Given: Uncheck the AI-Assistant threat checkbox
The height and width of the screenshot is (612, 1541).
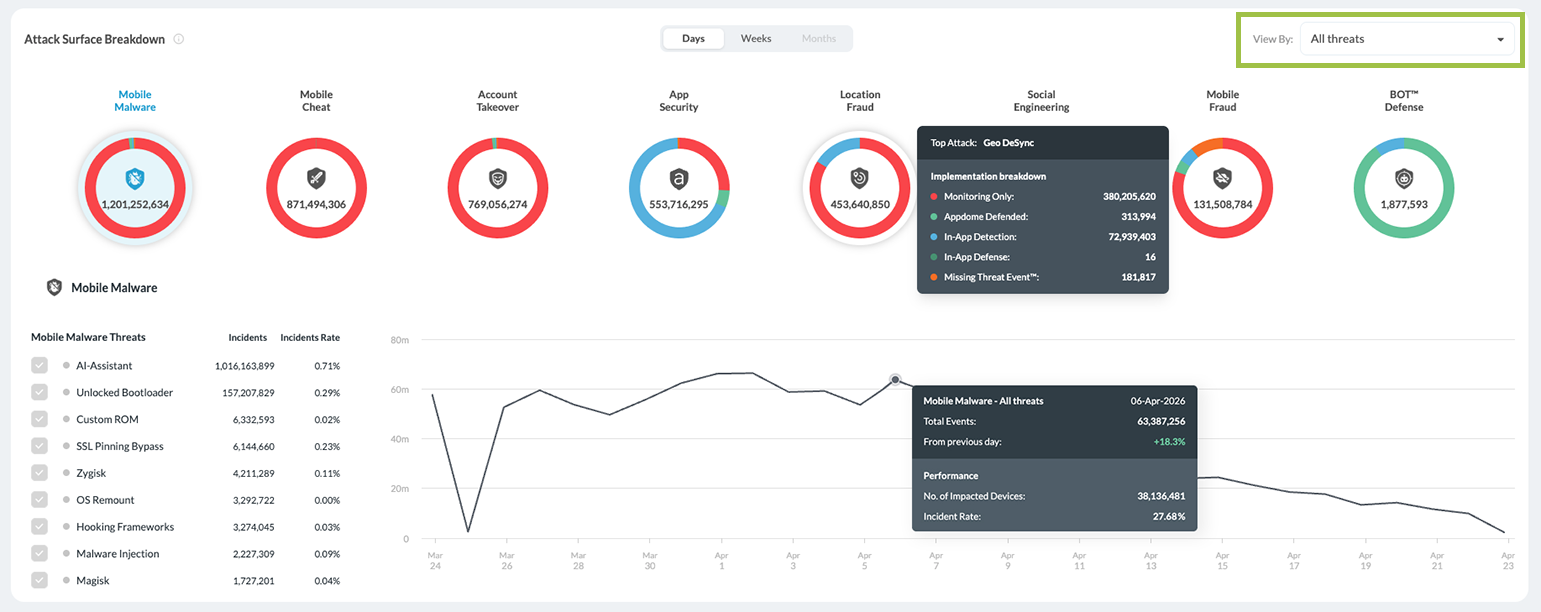Looking at the screenshot, I should click(x=39, y=366).
